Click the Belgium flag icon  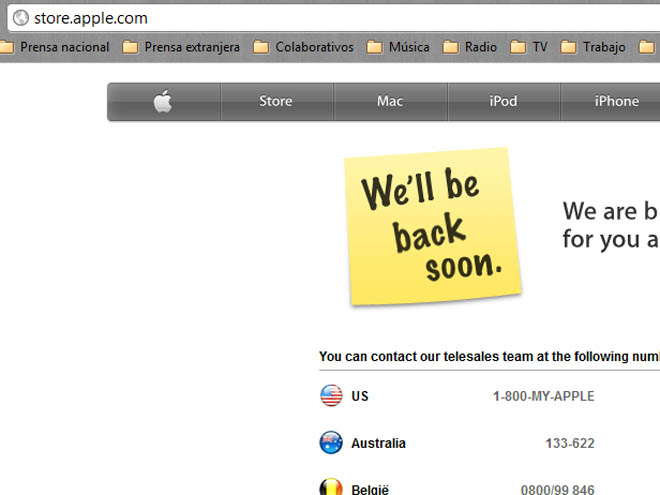pyautogui.click(x=331, y=487)
